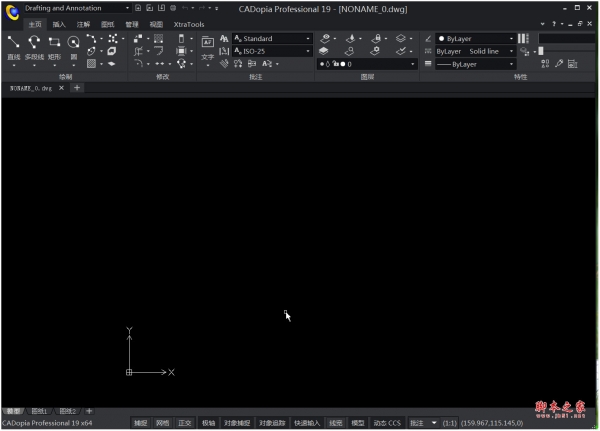
Task: Expand the 标注 annotation scale dropdown in status bar
Action: click(434, 423)
